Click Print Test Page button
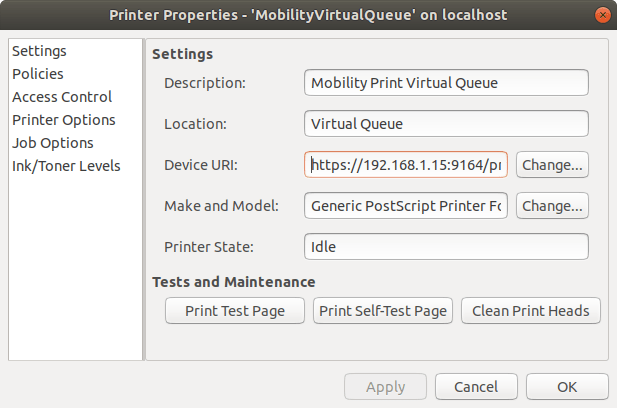 [x=235, y=311]
